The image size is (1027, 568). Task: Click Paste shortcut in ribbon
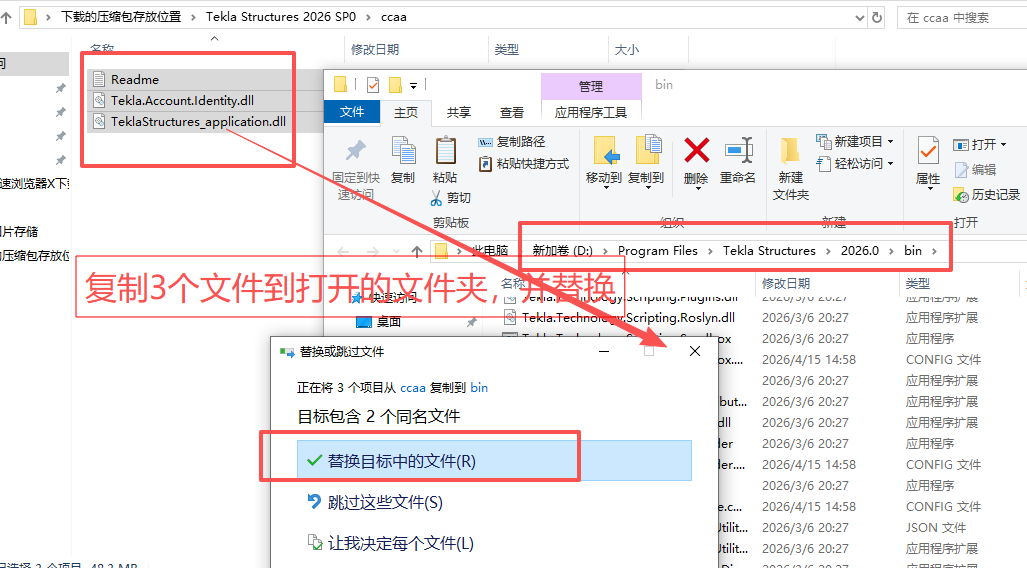[x=523, y=164]
